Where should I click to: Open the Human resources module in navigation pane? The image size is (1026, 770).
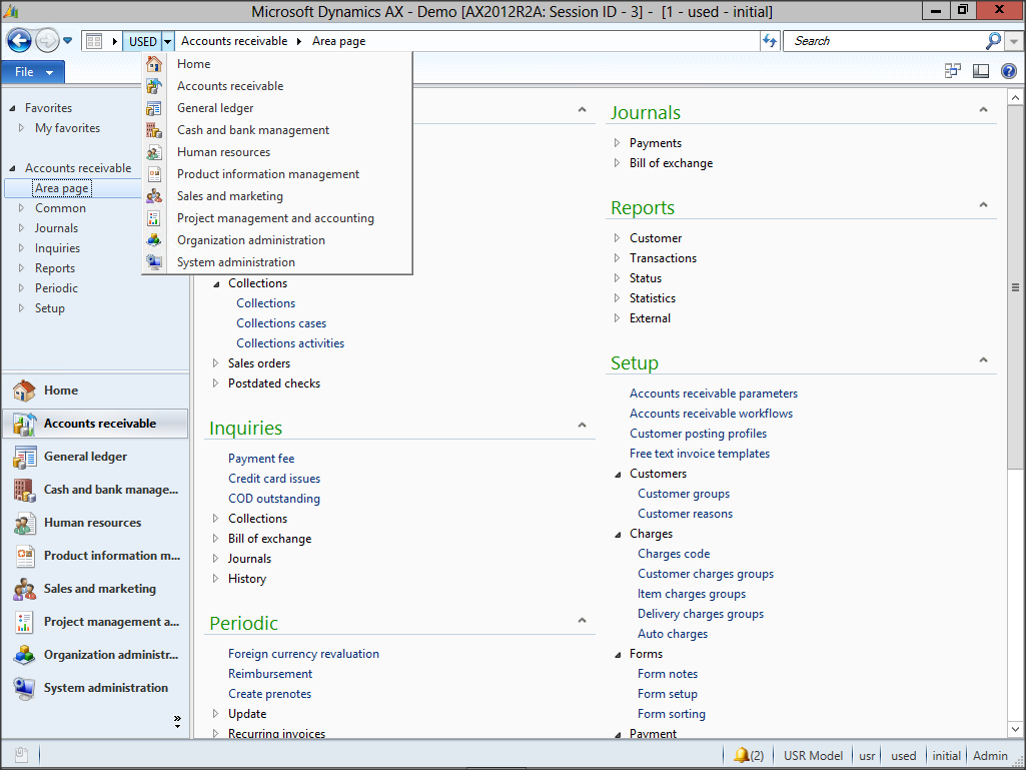(92, 523)
